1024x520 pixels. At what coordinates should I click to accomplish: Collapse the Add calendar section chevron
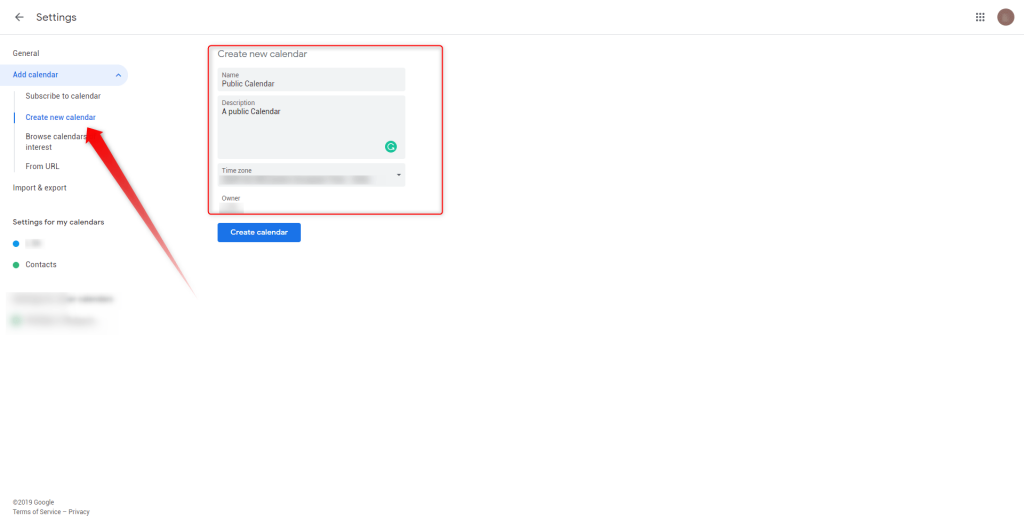(119, 75)
